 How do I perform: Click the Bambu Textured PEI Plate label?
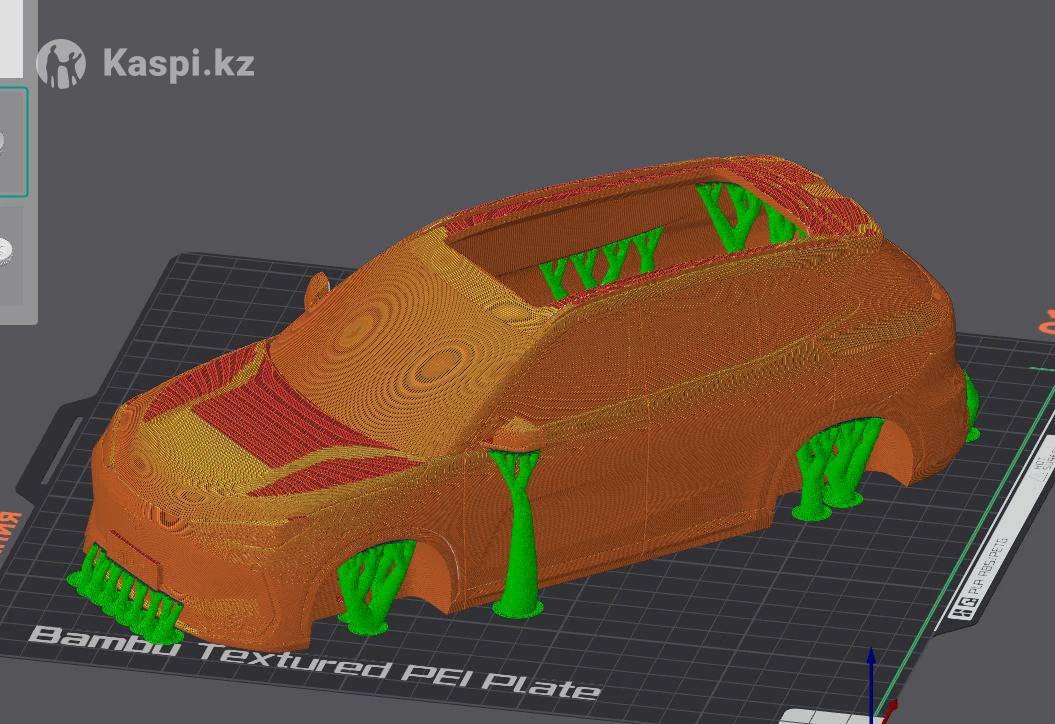point(315,660)
